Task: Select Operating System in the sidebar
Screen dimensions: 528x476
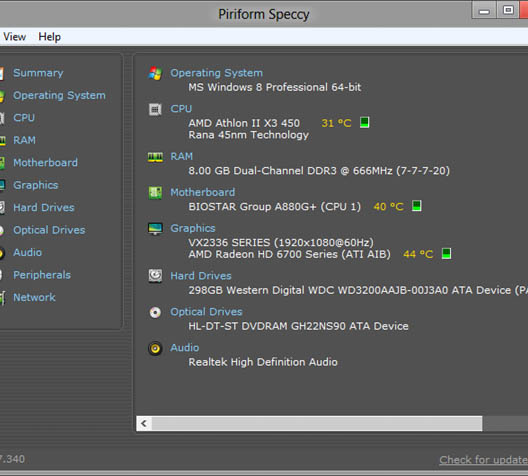Action: [59, 95]
